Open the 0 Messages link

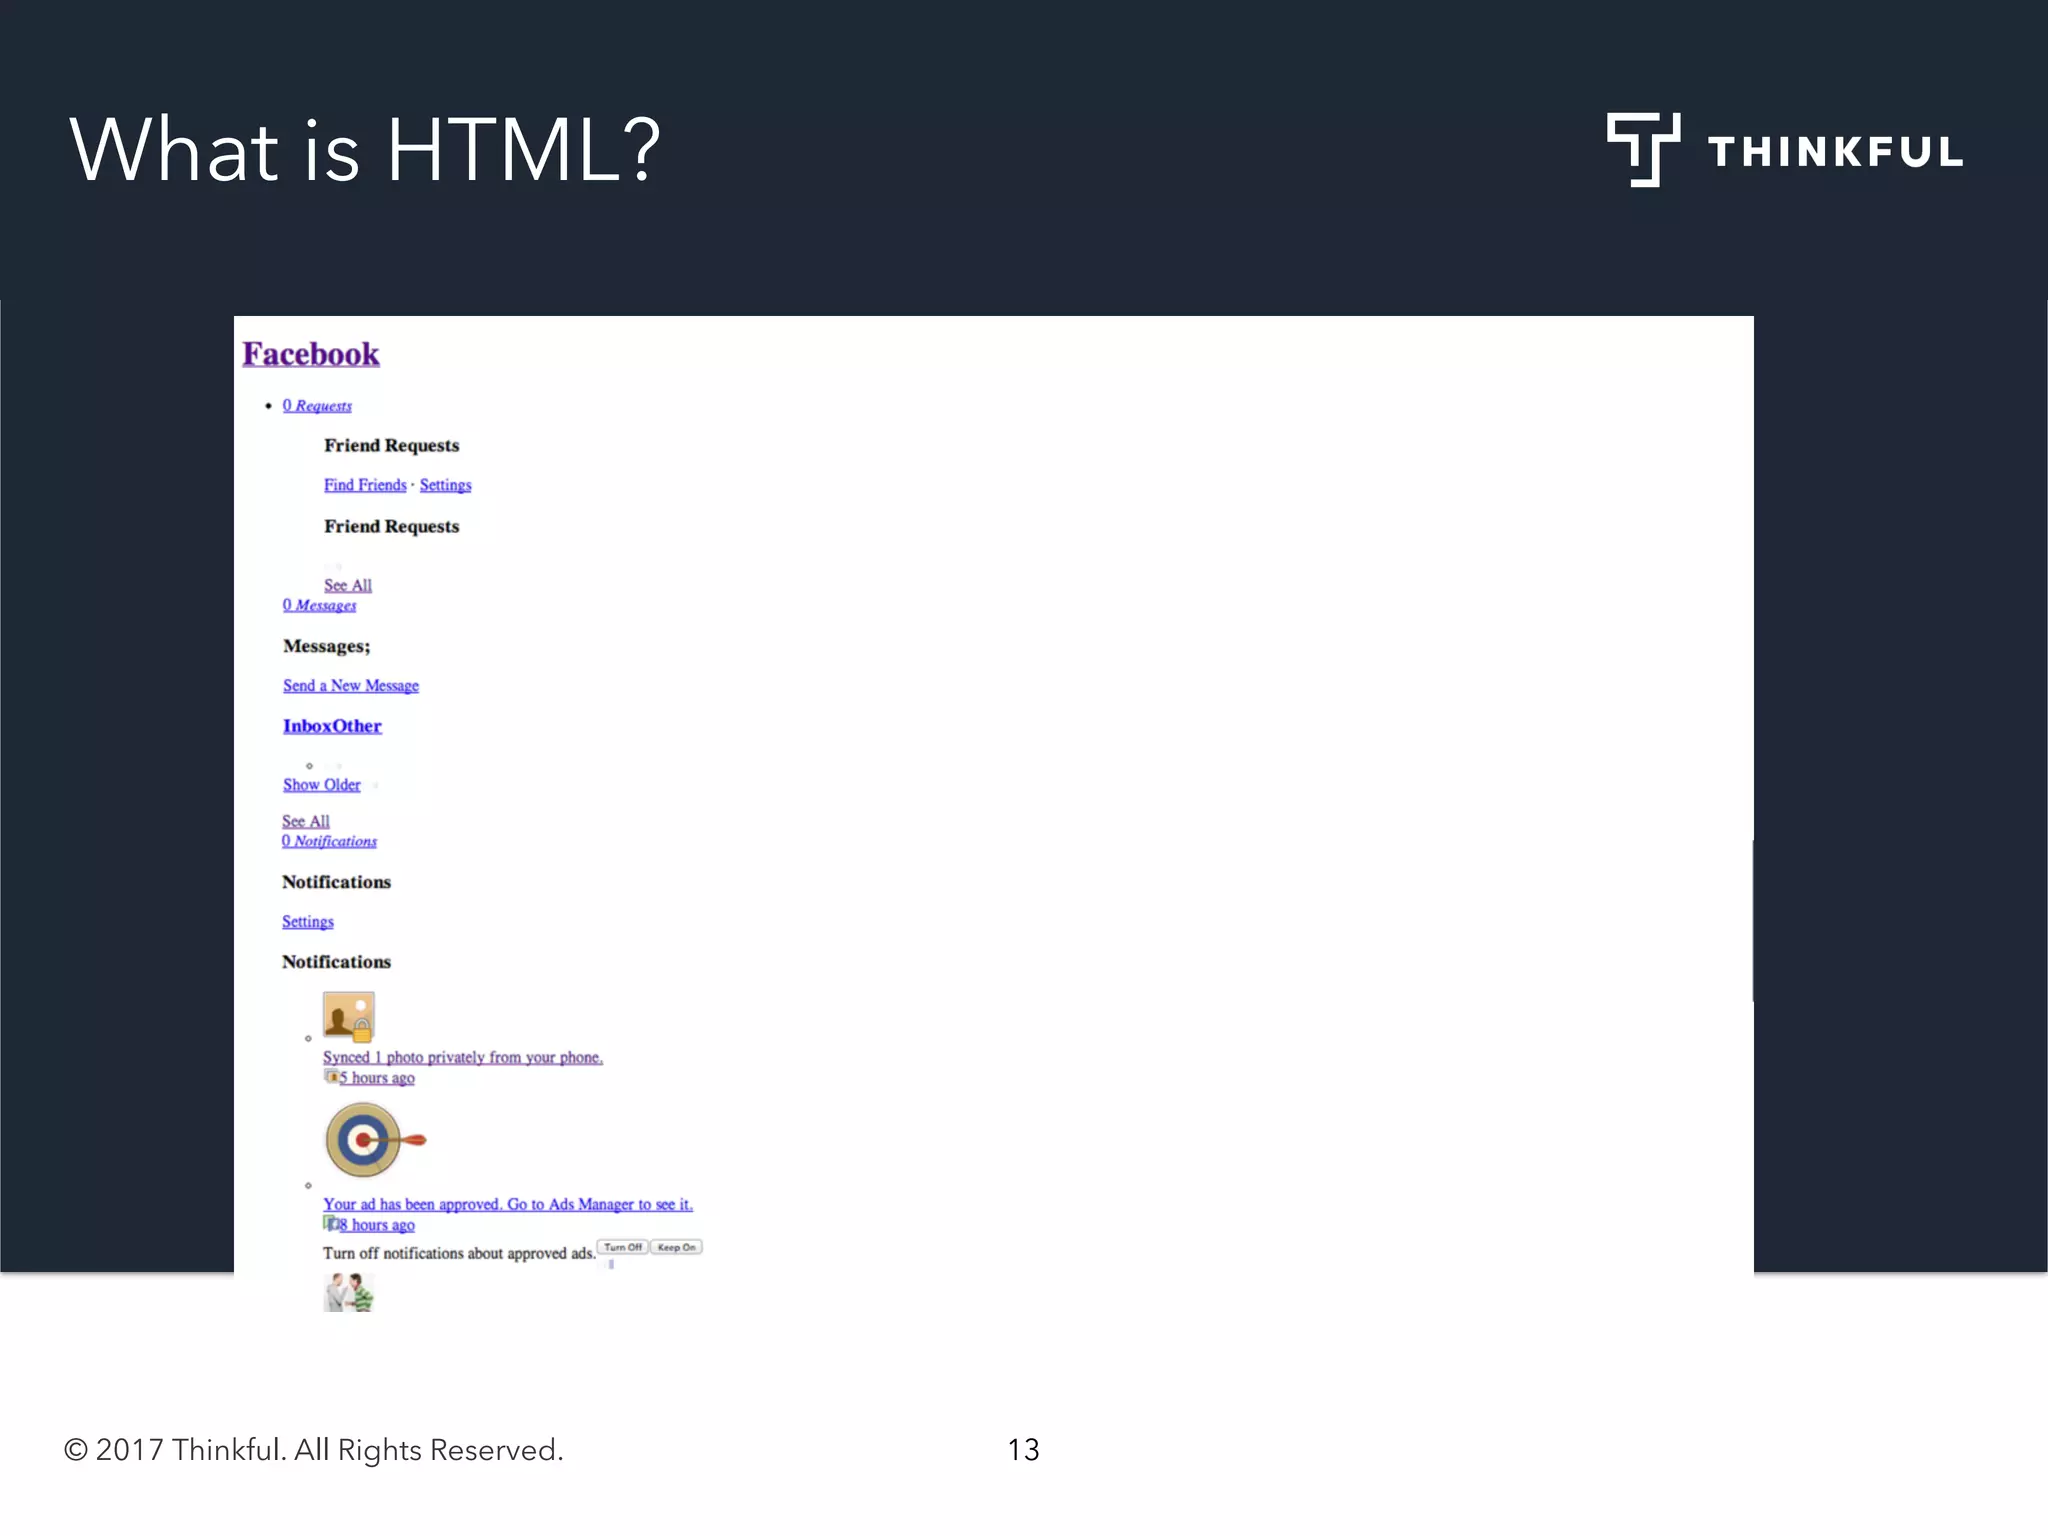[319, 605]
